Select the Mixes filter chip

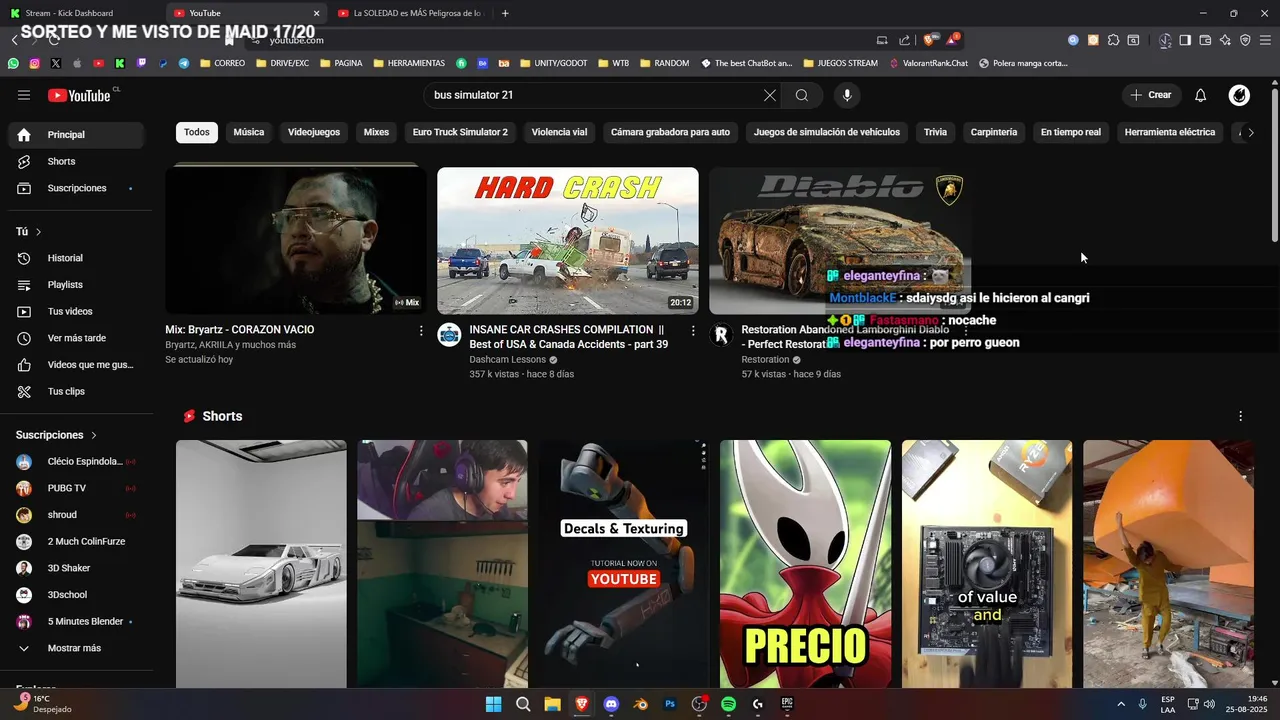pyautogui.click(x=376, y=132)
